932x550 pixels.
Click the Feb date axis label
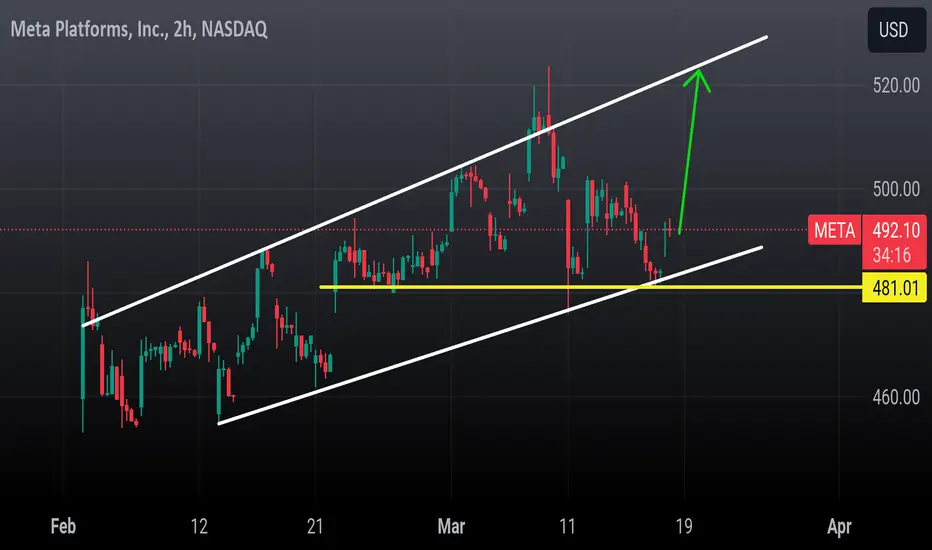(63, 526)
